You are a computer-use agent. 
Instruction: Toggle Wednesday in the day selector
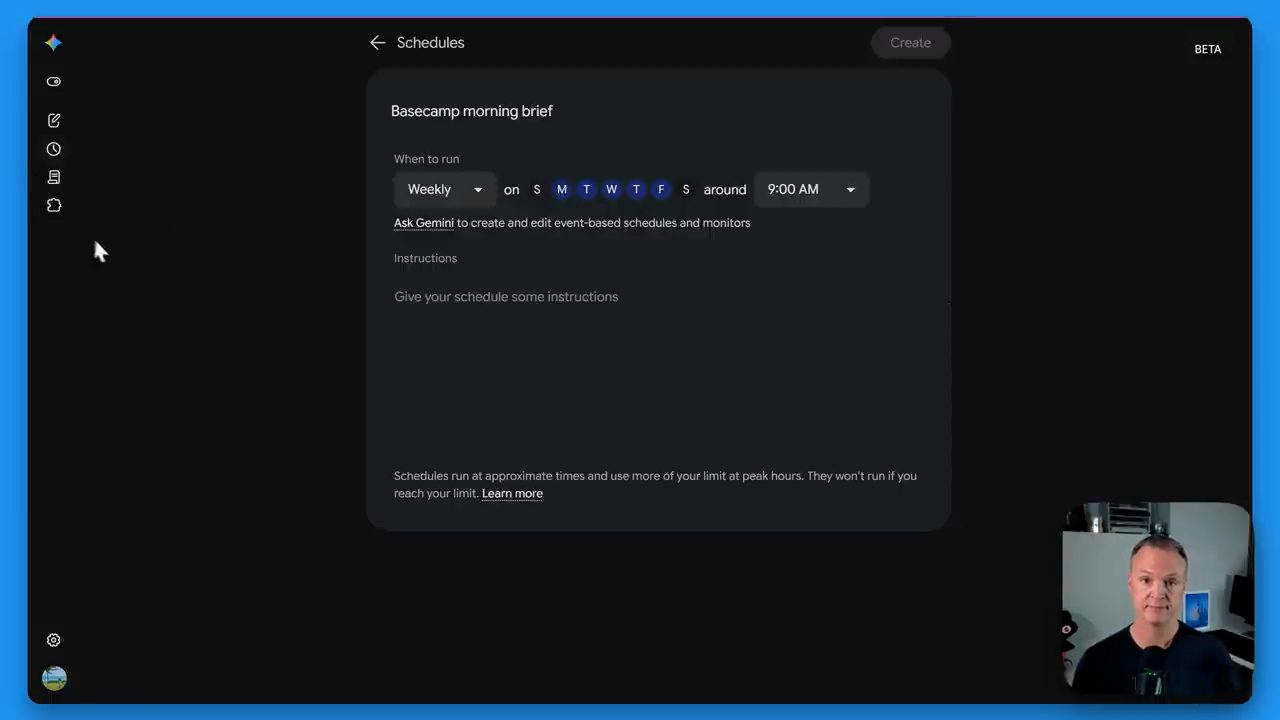pyautogui.click(x=611, y=189)
